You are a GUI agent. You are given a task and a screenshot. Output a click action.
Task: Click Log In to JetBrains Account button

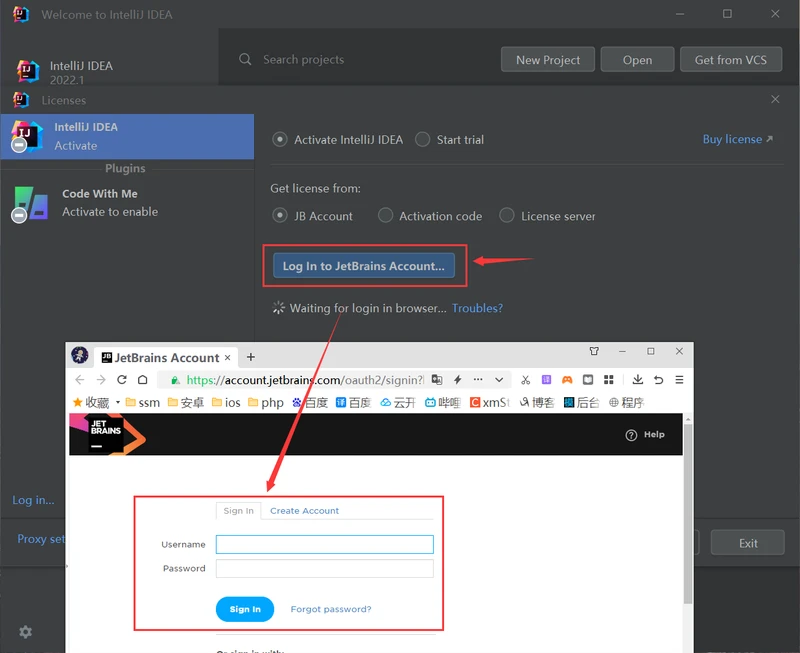pyautogui.click(x=363, y=266)
